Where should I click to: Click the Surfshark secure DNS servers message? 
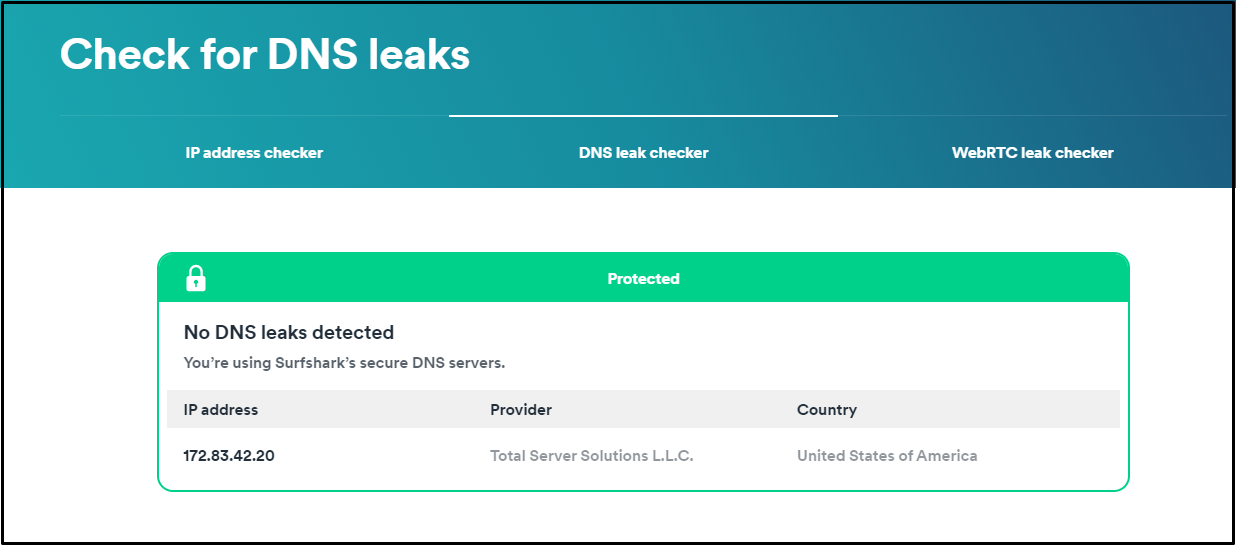pyautogui.click(x=344, y=363)
